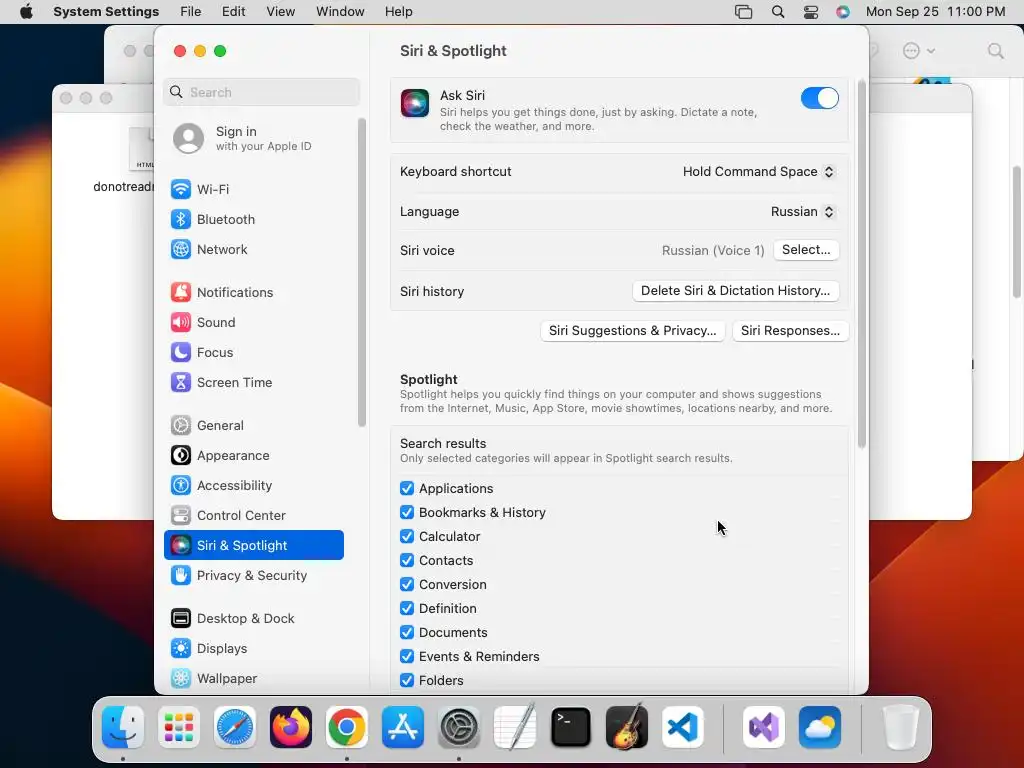
Task: Launch GarageBand from the Dock
Action: [x=627, y=727]
